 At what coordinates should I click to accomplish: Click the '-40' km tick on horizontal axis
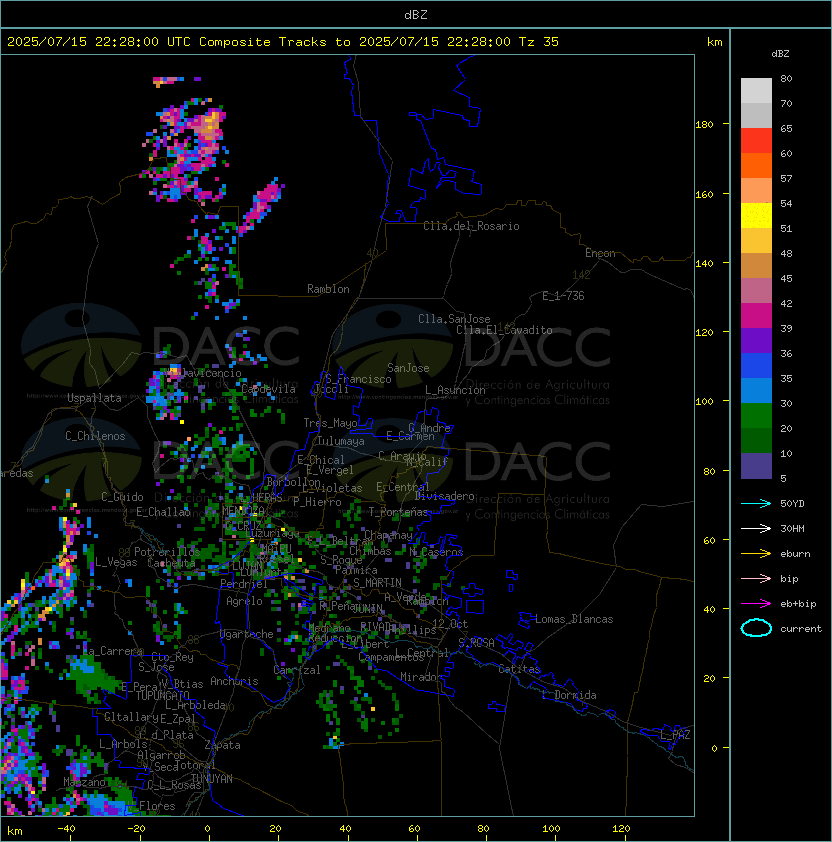(x=66, y=829)
